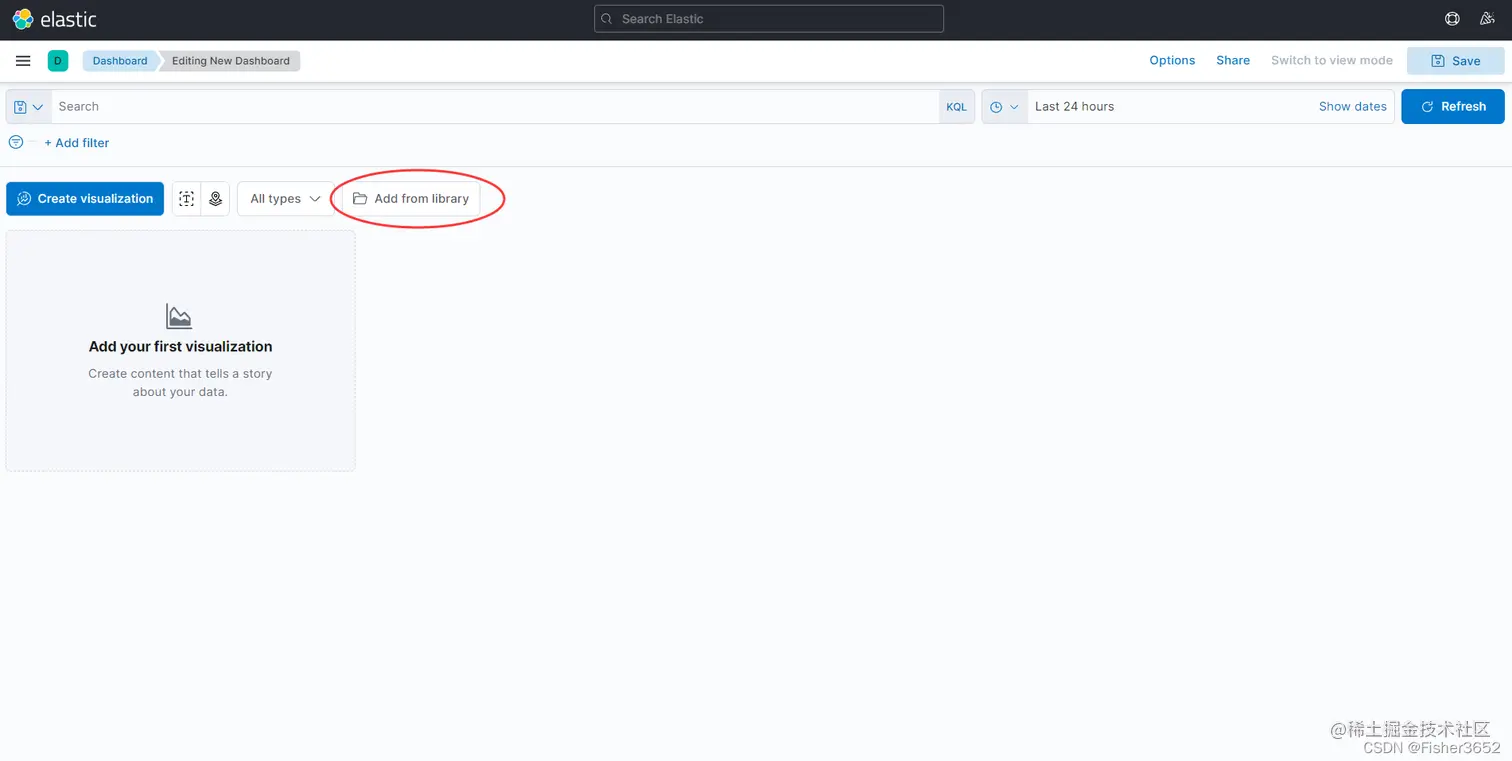Open the Share menu
This screenshot has width=1512, height=761.
point(1233,61)
